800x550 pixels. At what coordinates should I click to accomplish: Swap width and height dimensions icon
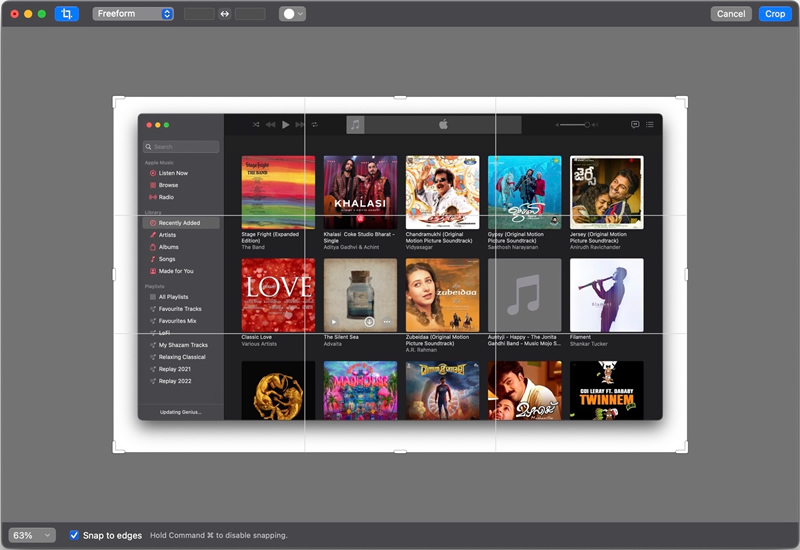(x=224, y=14)
